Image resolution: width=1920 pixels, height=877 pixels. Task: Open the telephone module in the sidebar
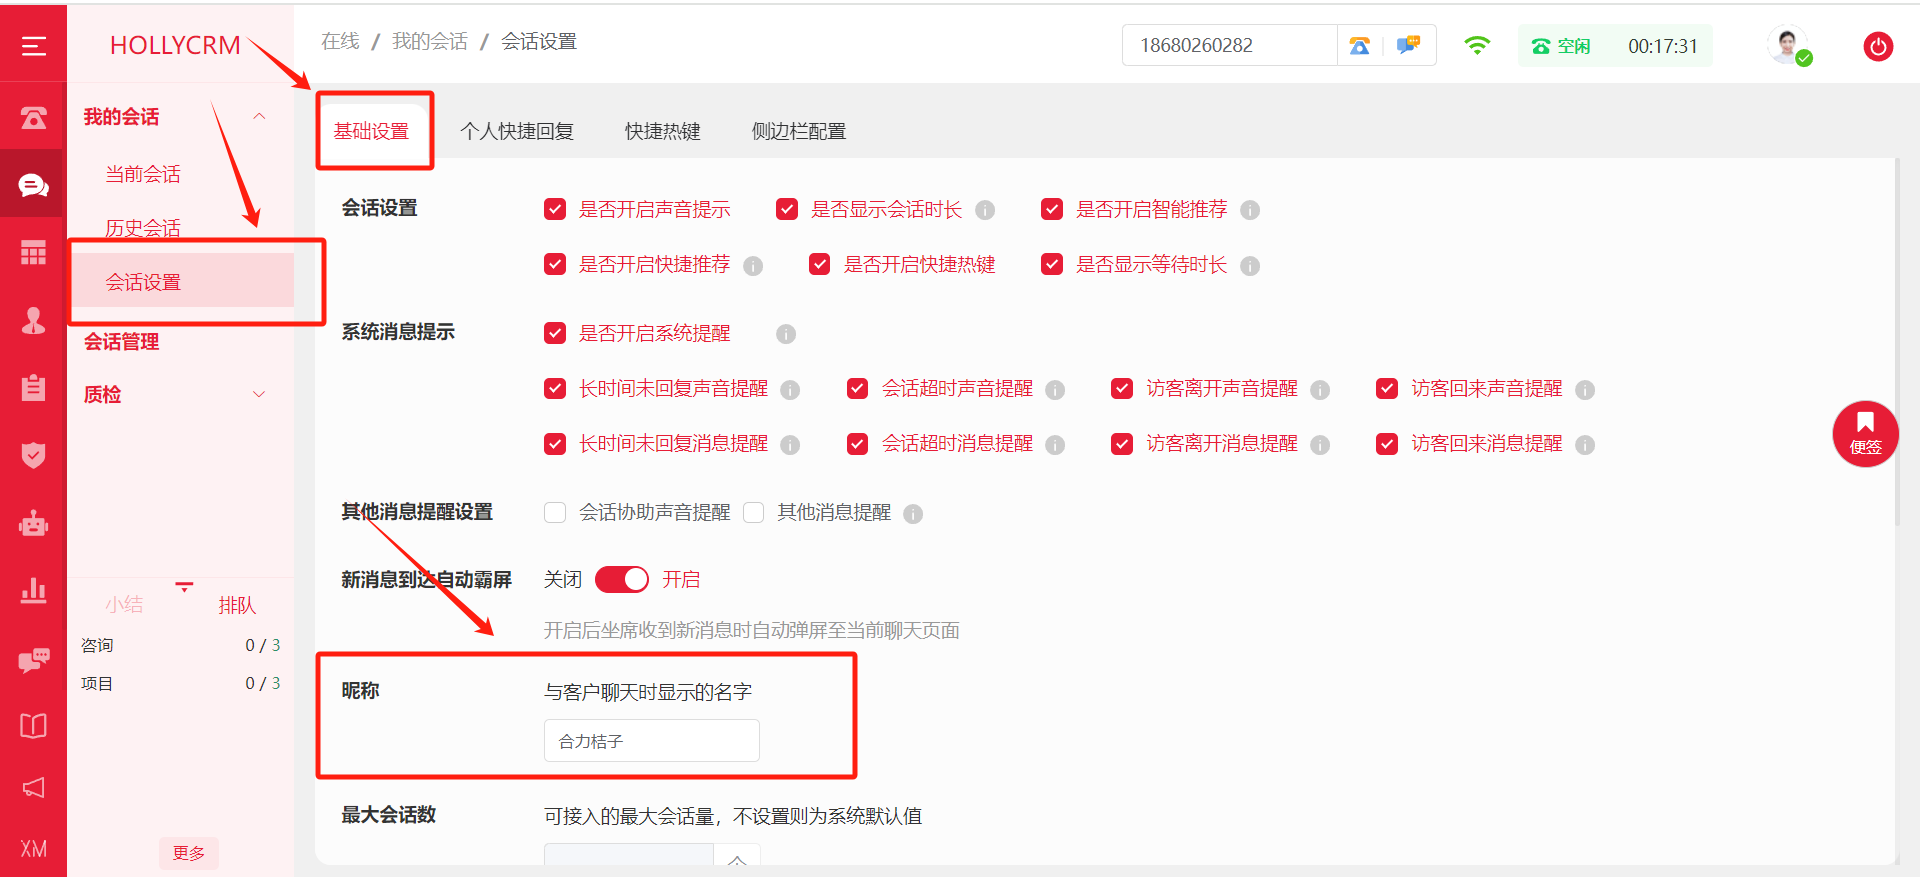tap(34, 118)
